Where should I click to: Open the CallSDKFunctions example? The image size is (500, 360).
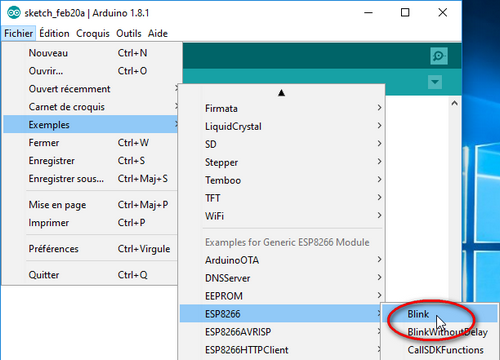pyautogui.click(x=440, y=350)
